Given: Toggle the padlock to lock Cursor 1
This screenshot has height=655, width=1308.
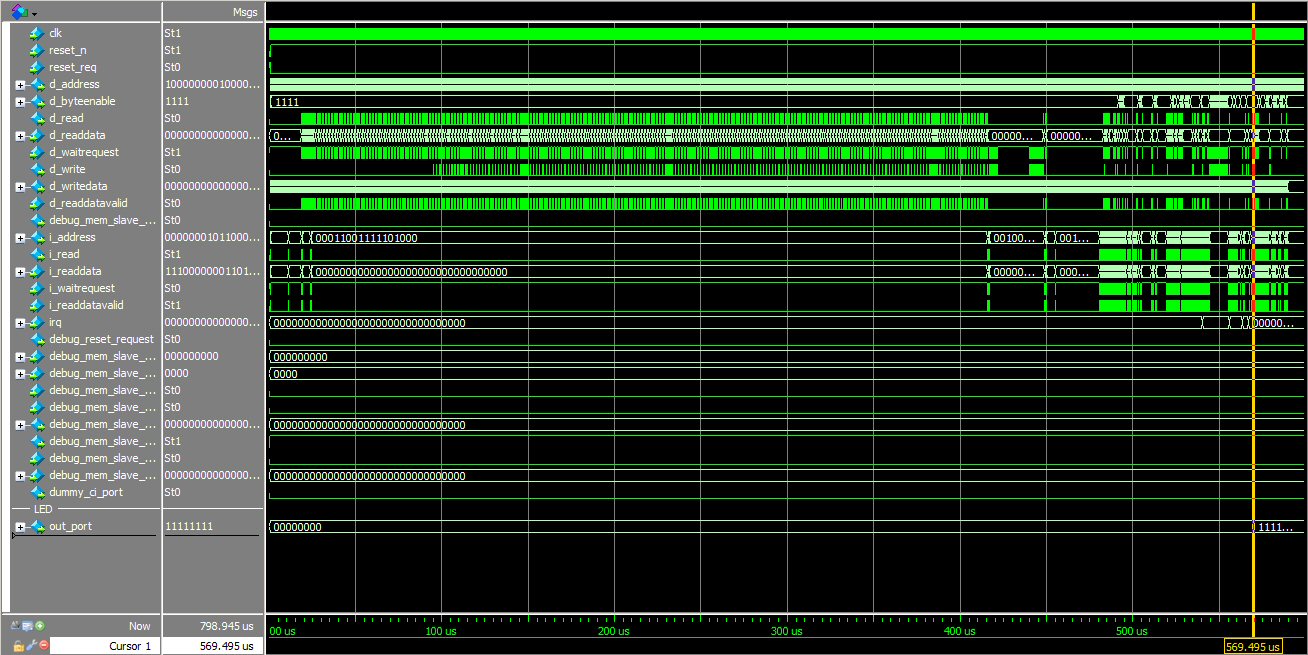Looking at the screenshot, I should point(18,646).
